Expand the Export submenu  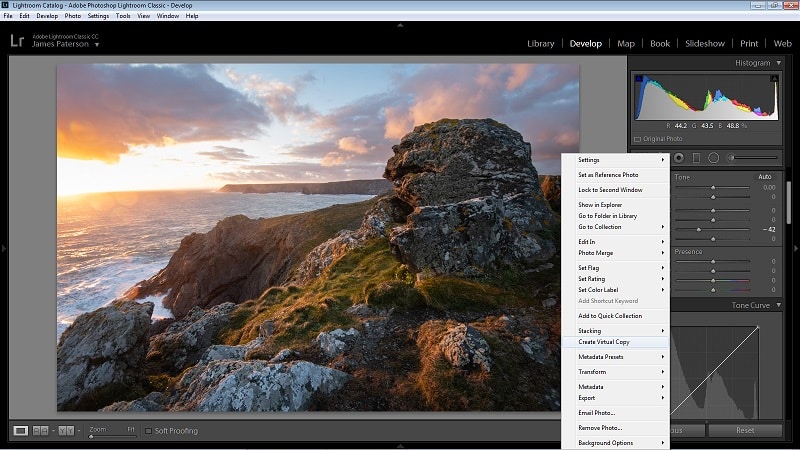tap(616, 397)
